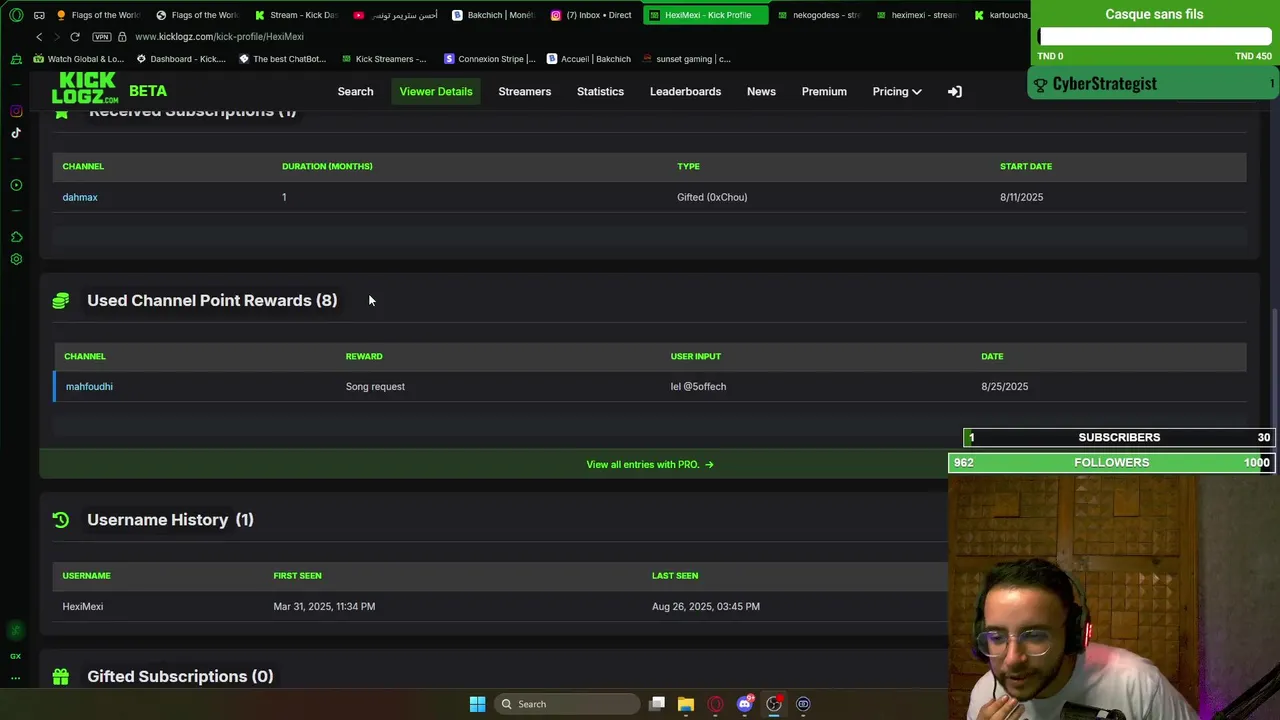Click the coins icon beside Used Channel Point Rewards
This screenshot has height=720, width=1280.
tap(61, 301)
